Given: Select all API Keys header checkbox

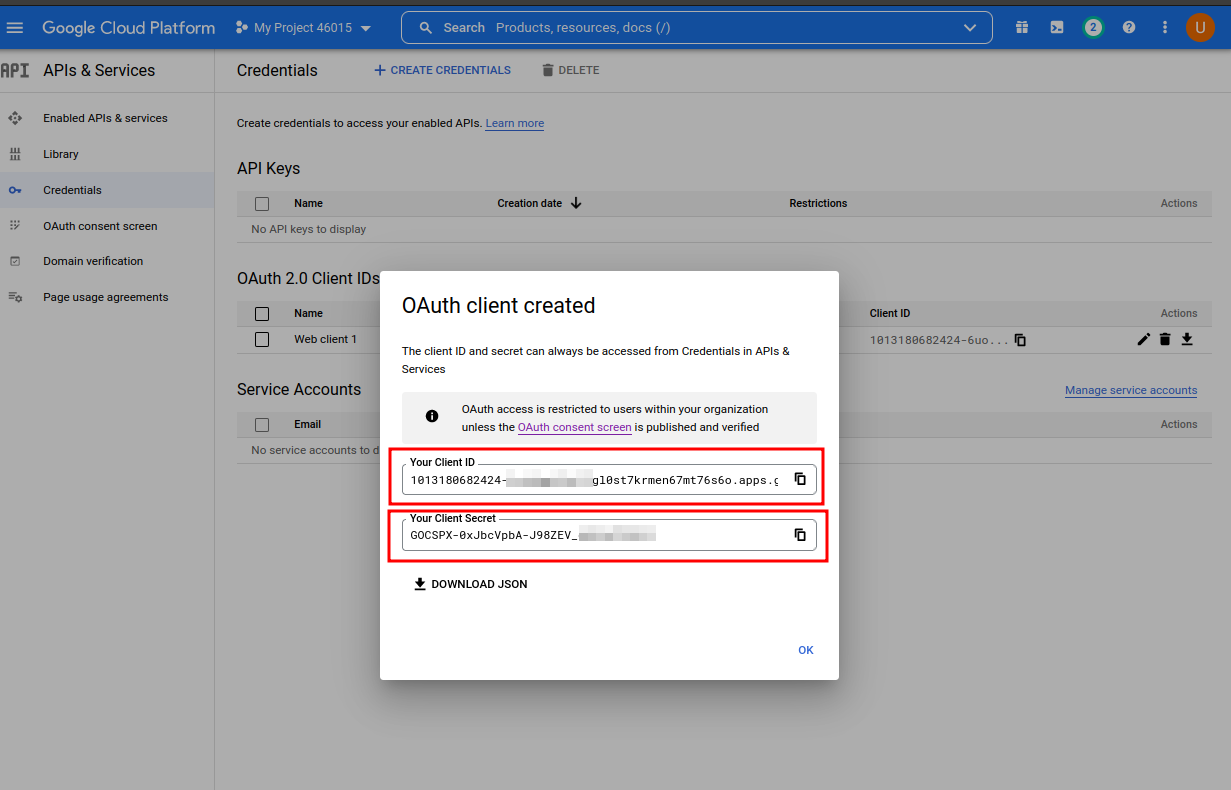Looking at the screenshot, I should point(262,203).
